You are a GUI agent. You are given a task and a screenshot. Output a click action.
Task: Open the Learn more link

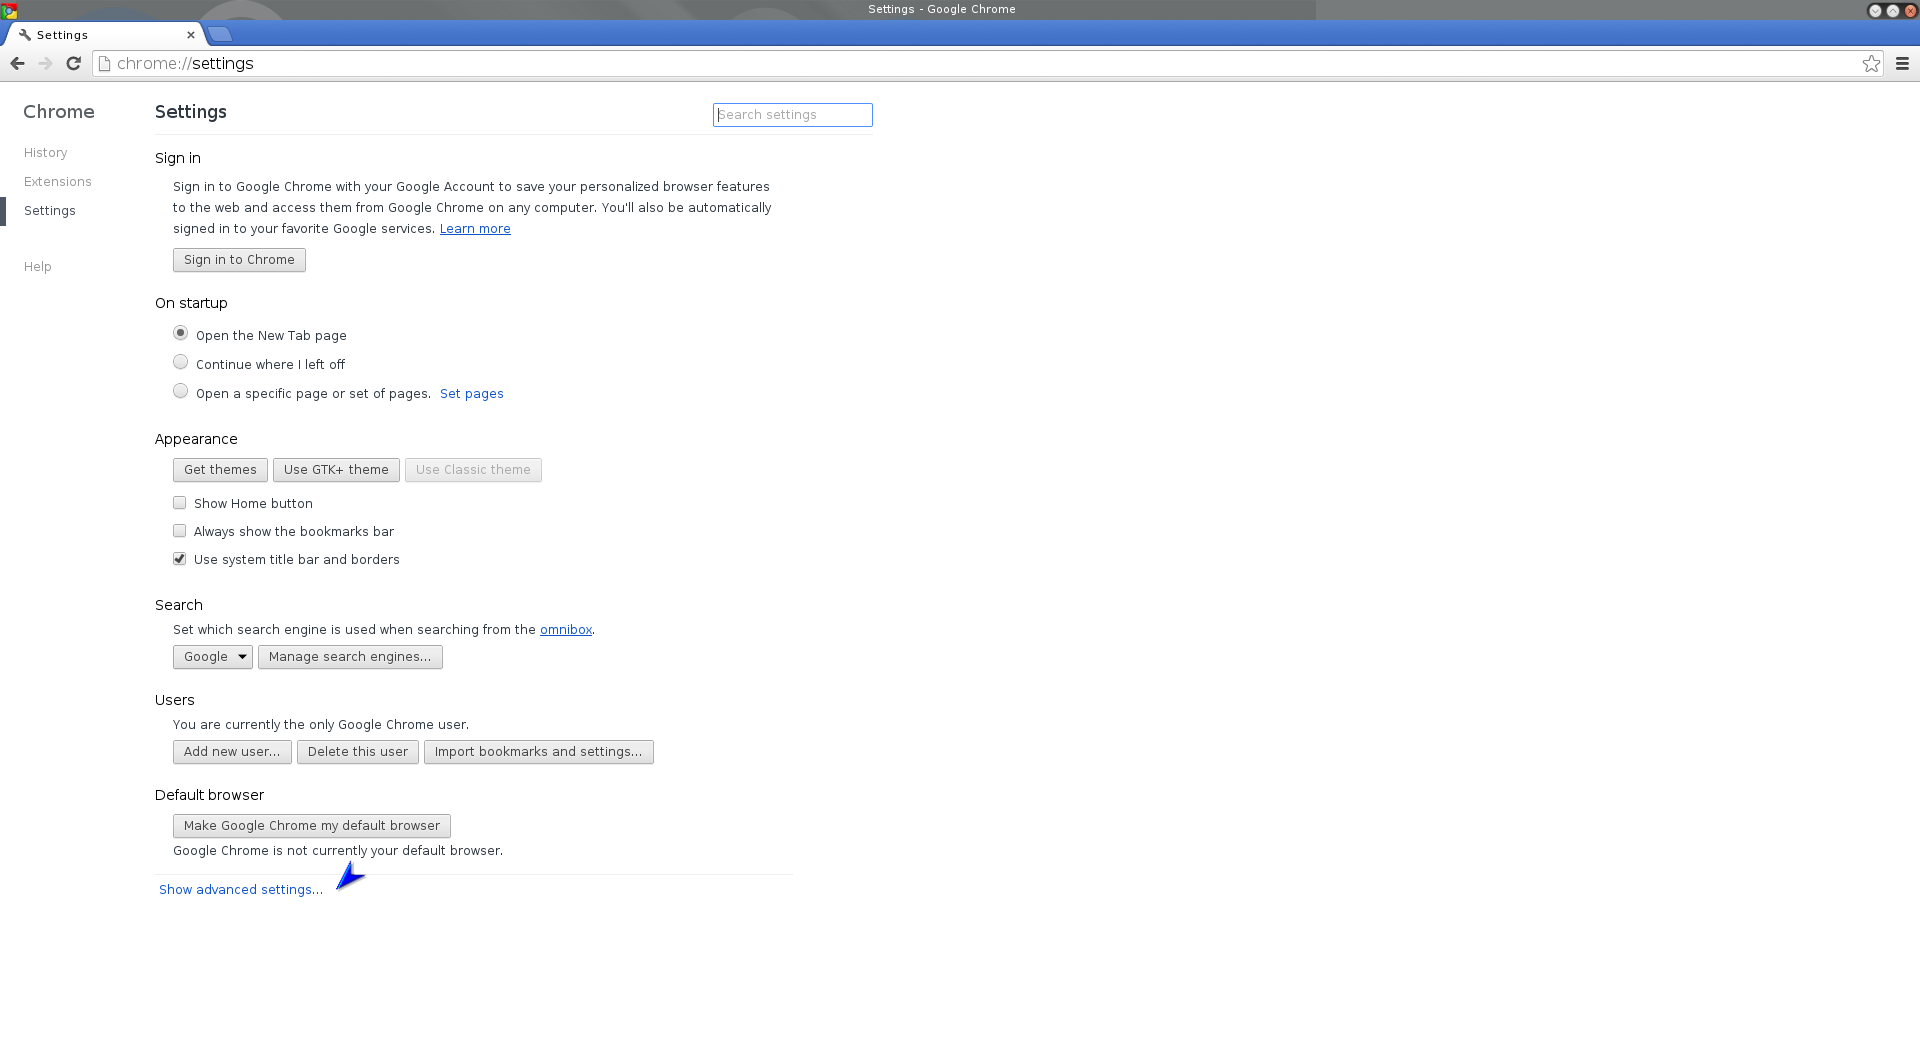pos(475,229)
